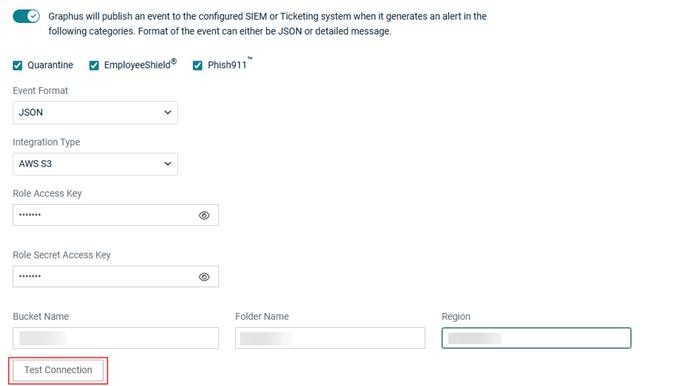Click the chevron arrow in Integration Type box

tap(168, 164)
